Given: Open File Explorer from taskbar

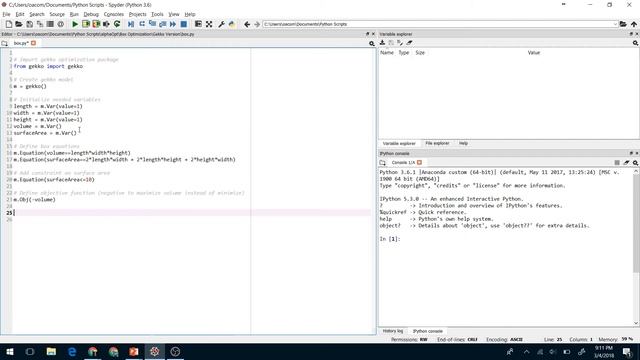Looking at the screenshot, I should point(51,352).
